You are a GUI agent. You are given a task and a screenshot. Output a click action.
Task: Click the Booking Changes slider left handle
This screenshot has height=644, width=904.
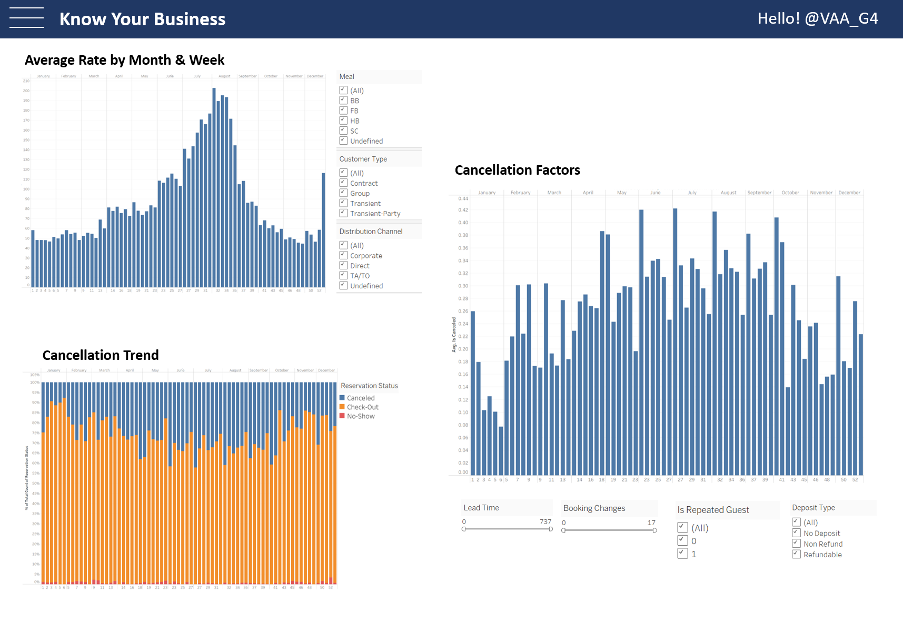[x=564, y=529]
